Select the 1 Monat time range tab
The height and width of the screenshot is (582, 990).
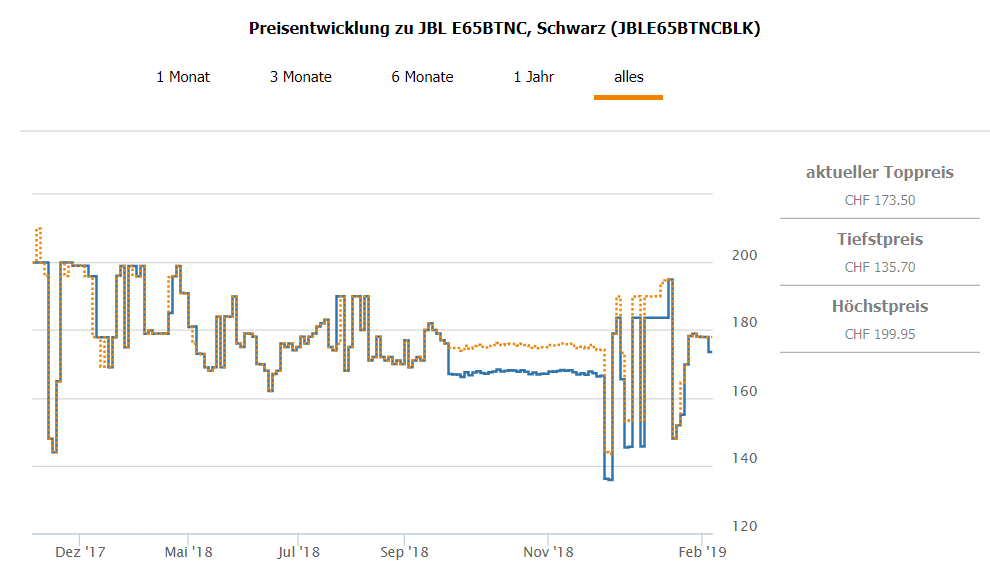pyautogui.click(x=183, y=77)
